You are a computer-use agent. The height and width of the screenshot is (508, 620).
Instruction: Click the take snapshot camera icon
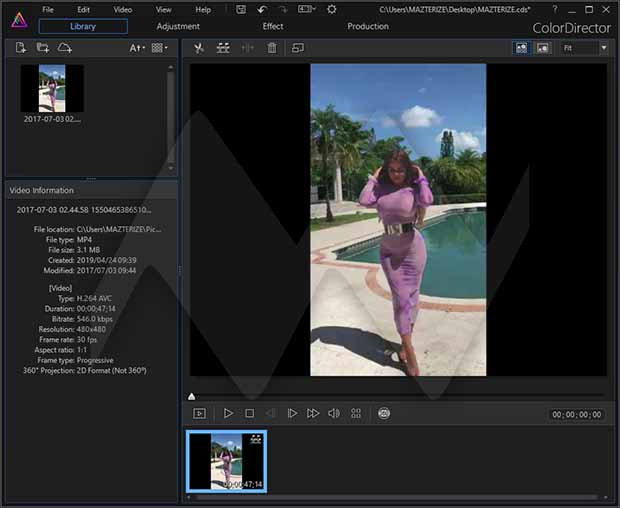tap(384, 414)
